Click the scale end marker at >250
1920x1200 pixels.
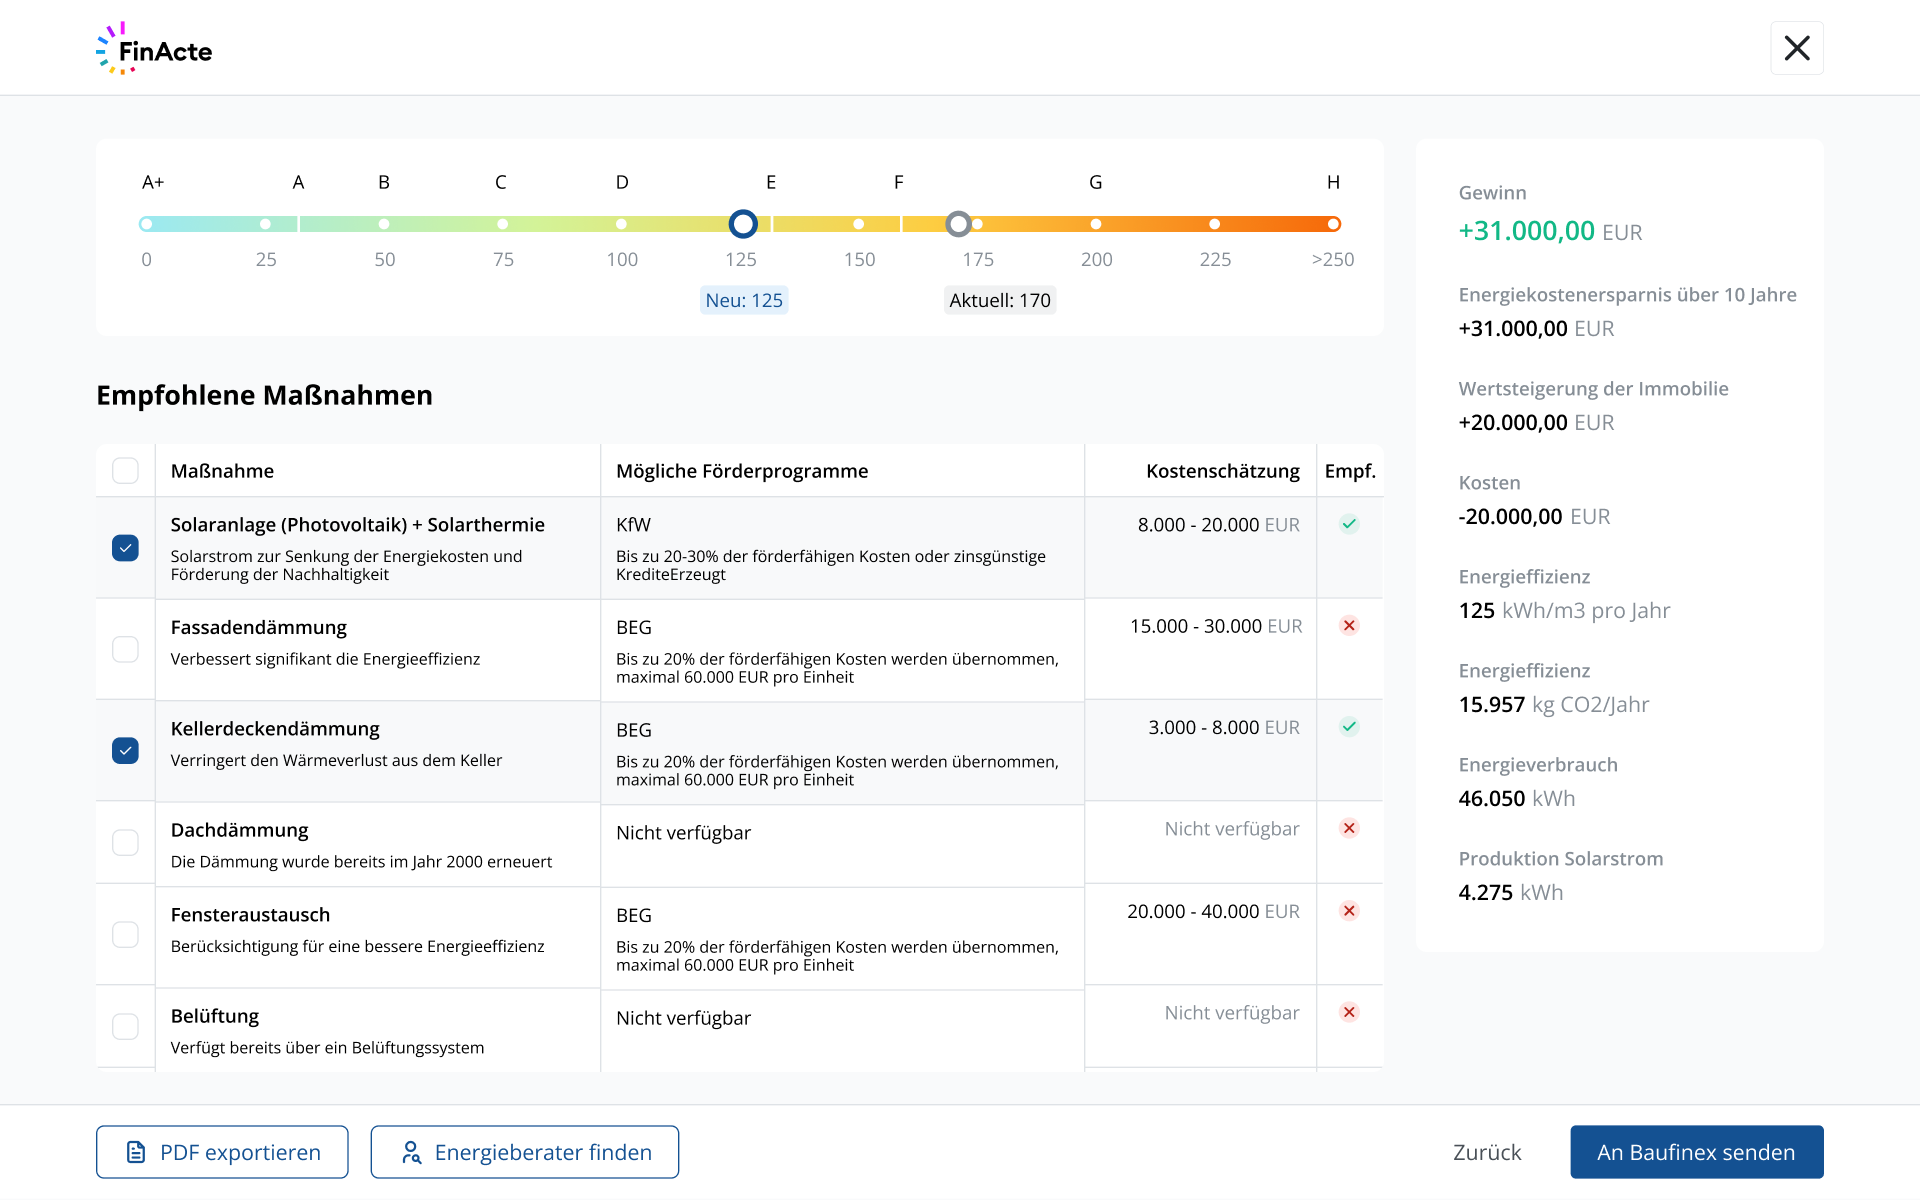click(1333, 224)
